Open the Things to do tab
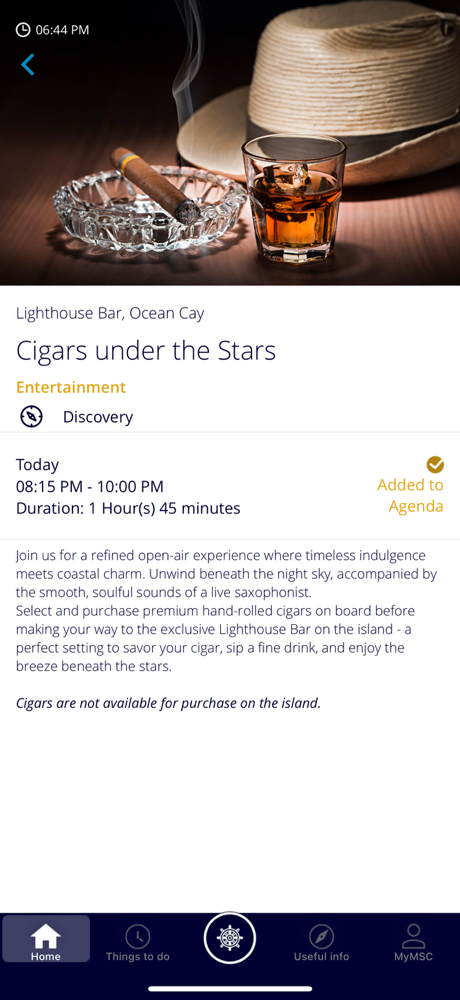 point(138,939)
